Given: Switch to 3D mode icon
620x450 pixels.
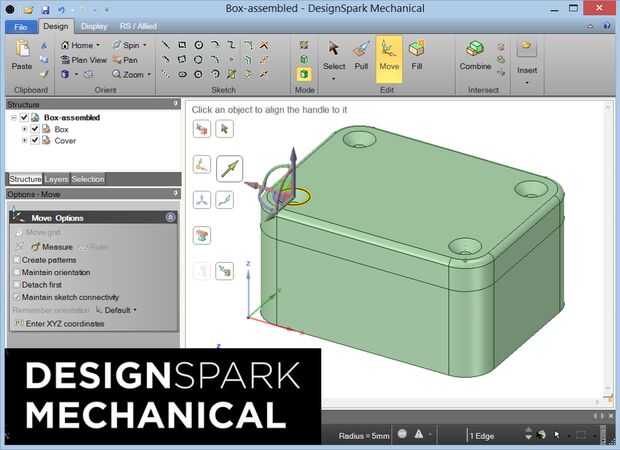Looking at the screenshot, I should click(304, 74).
